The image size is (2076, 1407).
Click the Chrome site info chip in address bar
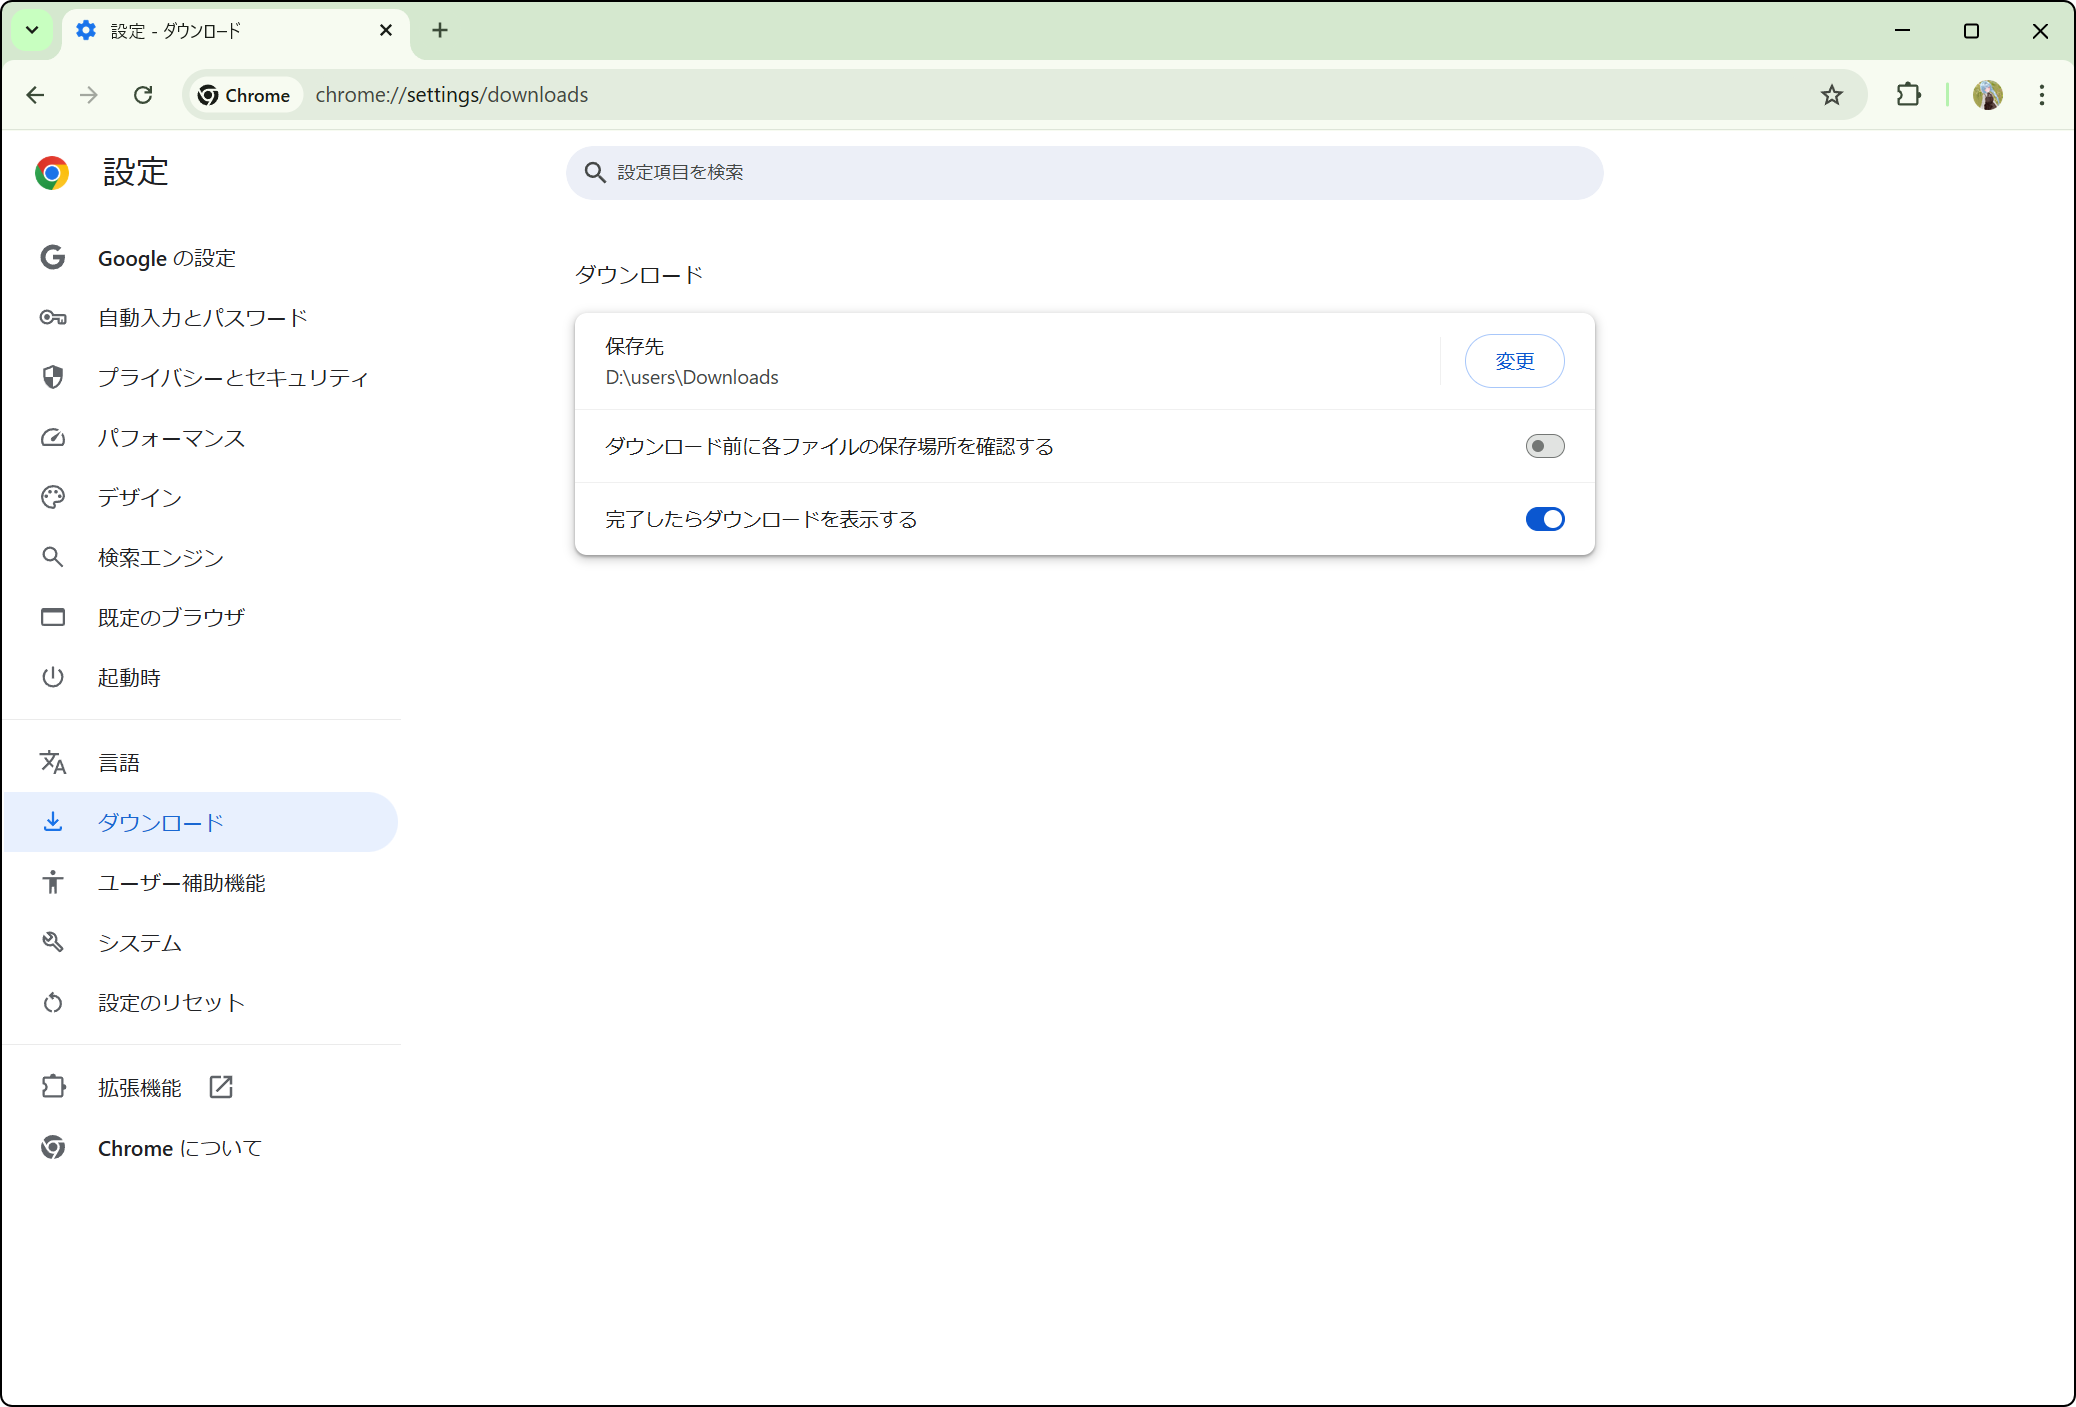click(x=244, y=95)
